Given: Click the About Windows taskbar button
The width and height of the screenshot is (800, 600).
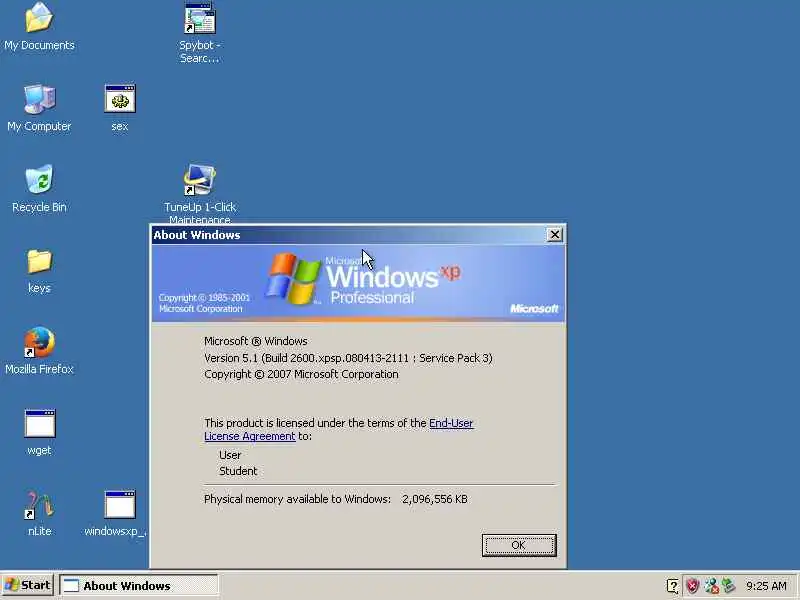Looking at the screenshot, I should click(139, 586).
